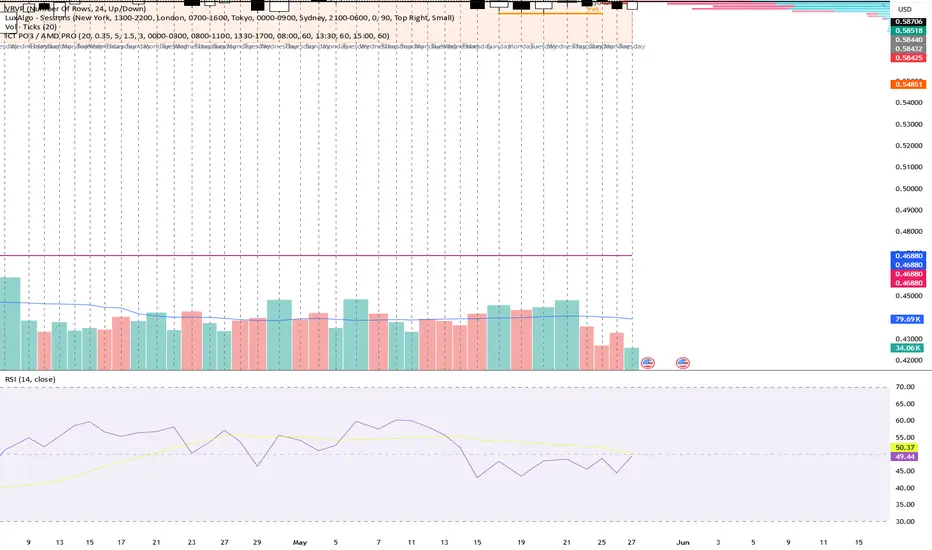Click the 0.54000 price axis label
The image size is (932, 550).
click(x=909, y=102)
